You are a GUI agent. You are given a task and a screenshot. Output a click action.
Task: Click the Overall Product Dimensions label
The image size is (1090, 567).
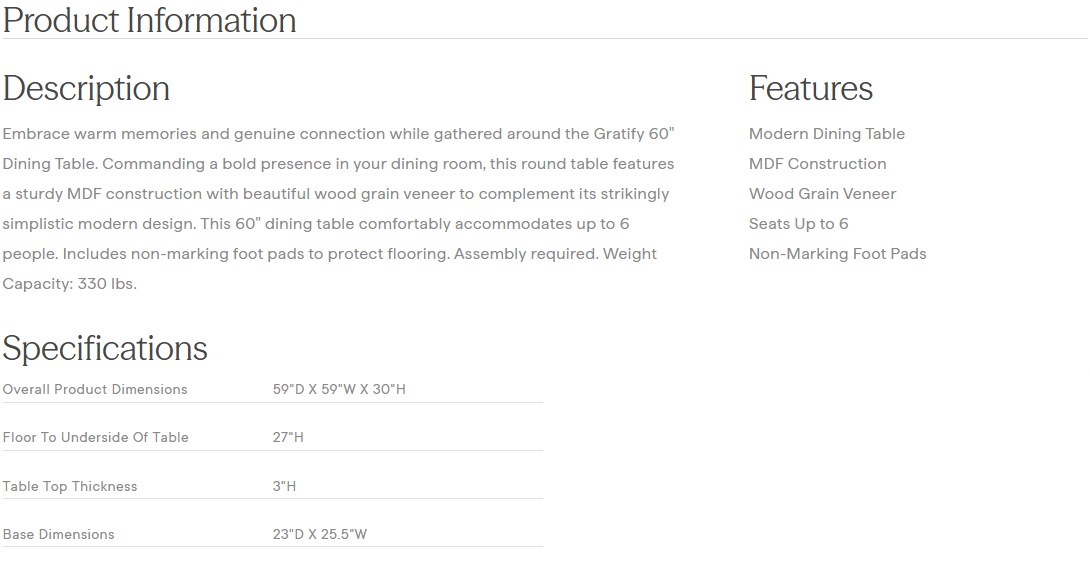click(x=95, y=389)
